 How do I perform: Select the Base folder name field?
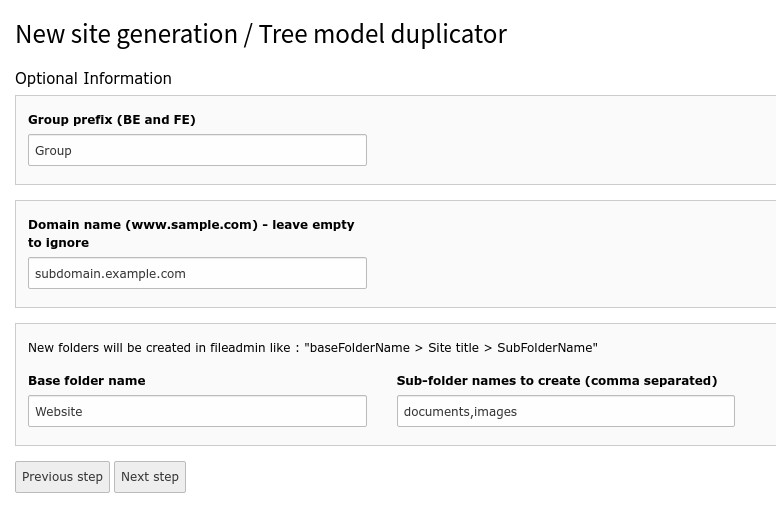click(197, 411)
